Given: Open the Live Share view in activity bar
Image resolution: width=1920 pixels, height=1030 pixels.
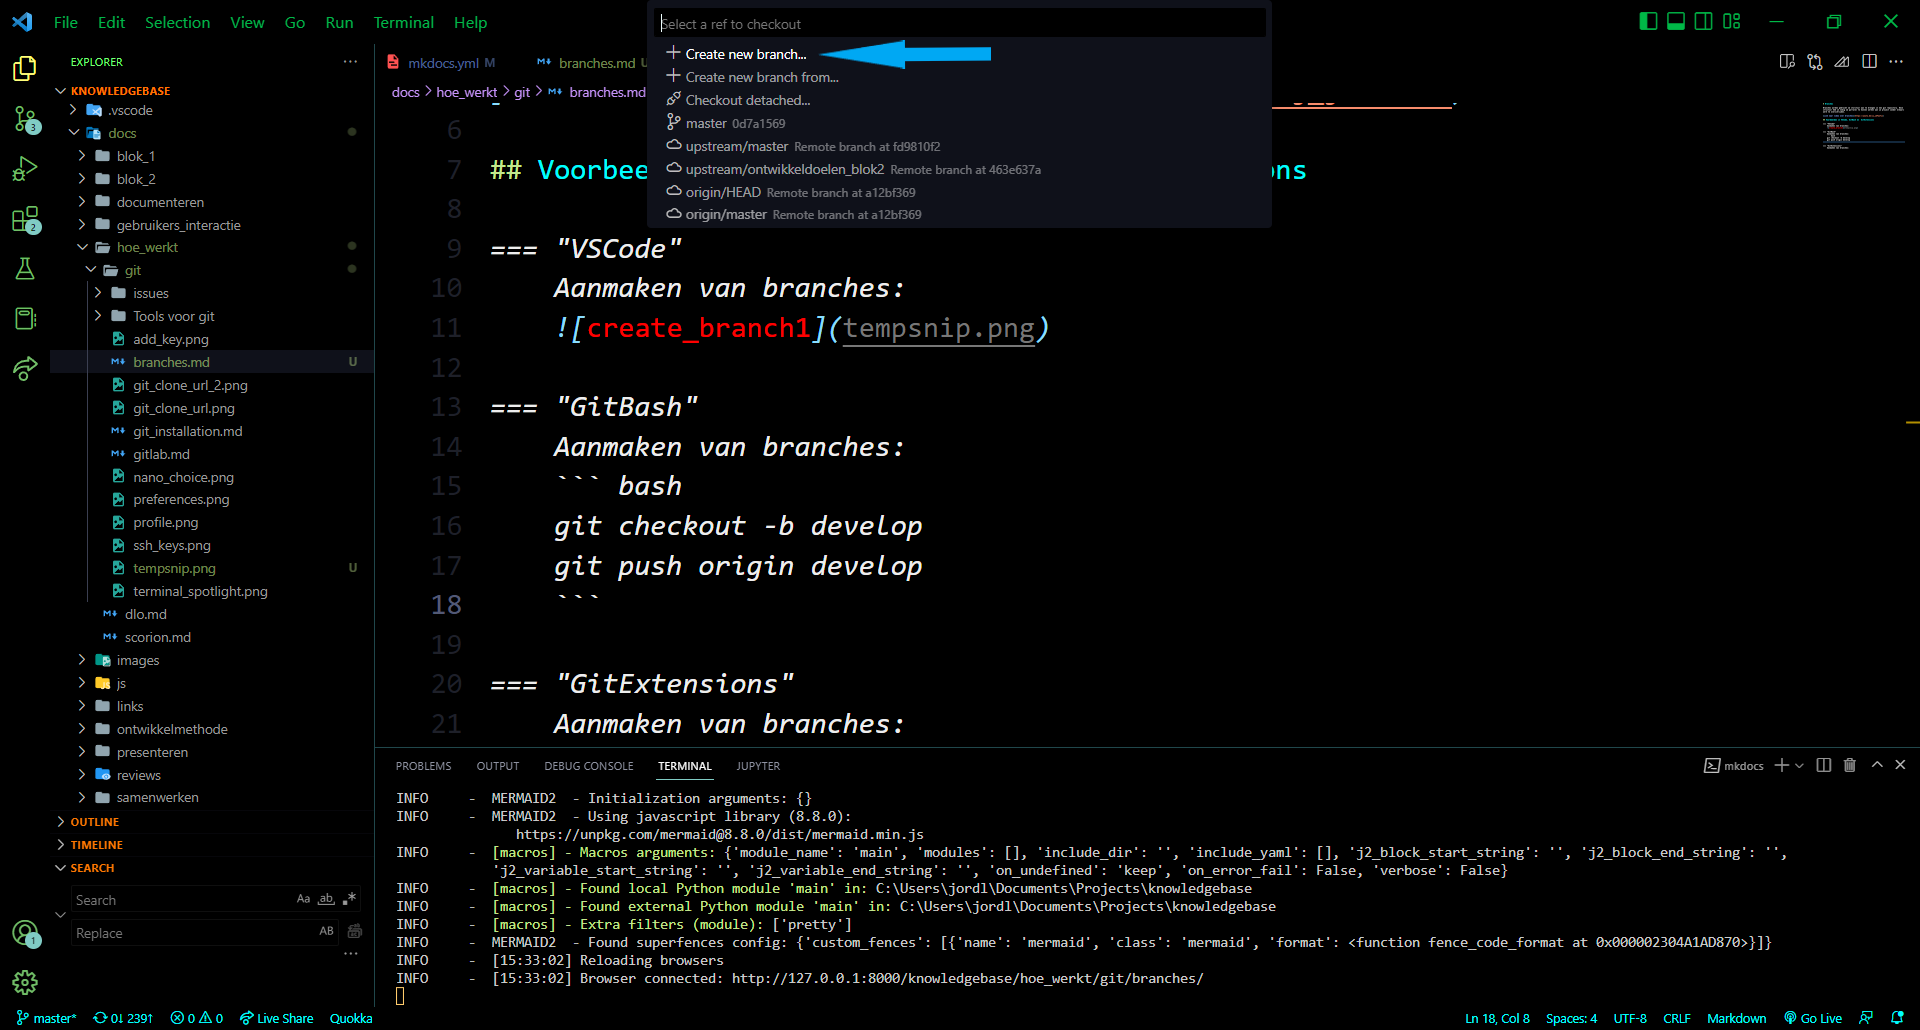Looking at the screenshot, I should coord(25,369).
